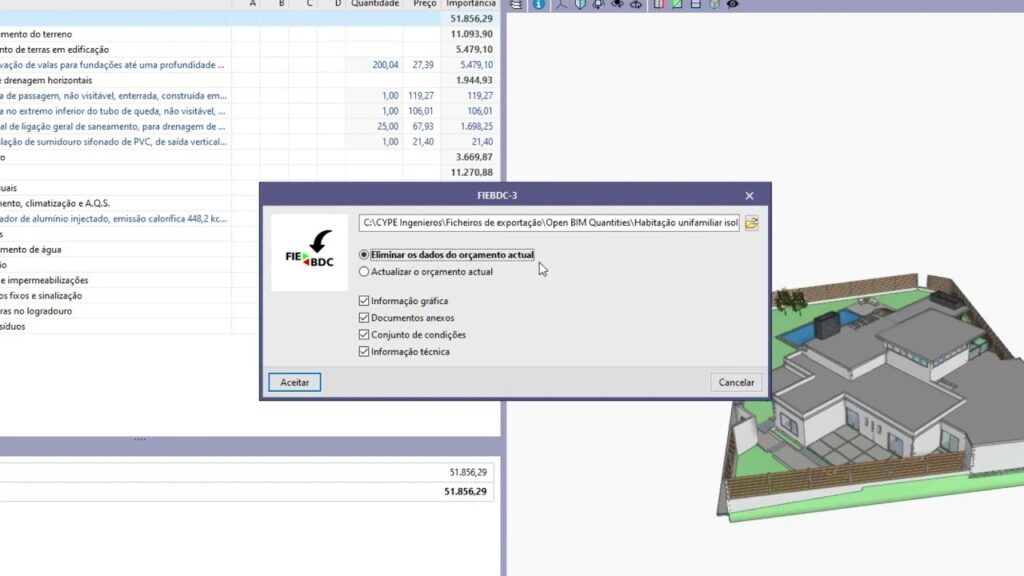
Task: Click the axes orientation icon
Action: pos(561,5)
